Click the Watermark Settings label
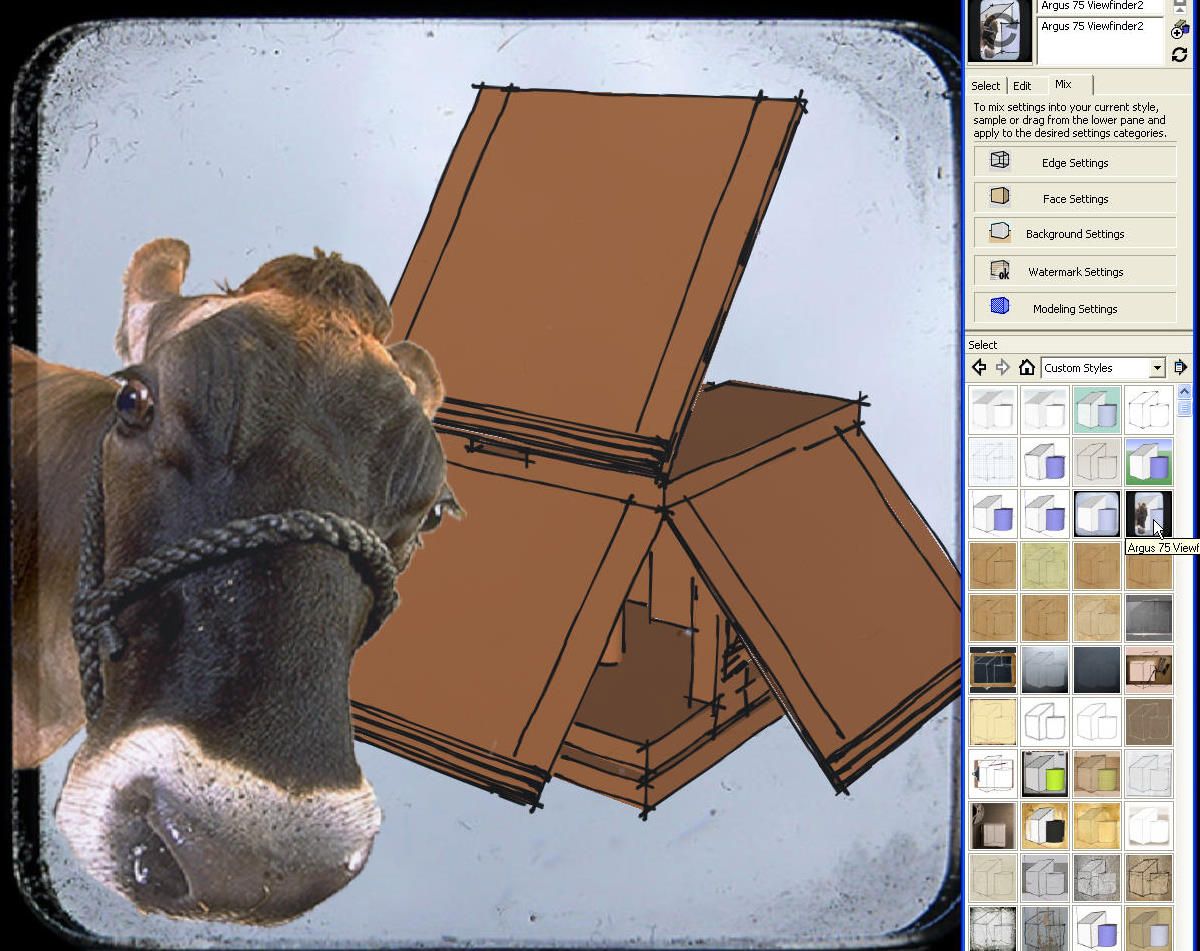The height and width of the screenshot is (951, 1200). [x=1075, y=272]
